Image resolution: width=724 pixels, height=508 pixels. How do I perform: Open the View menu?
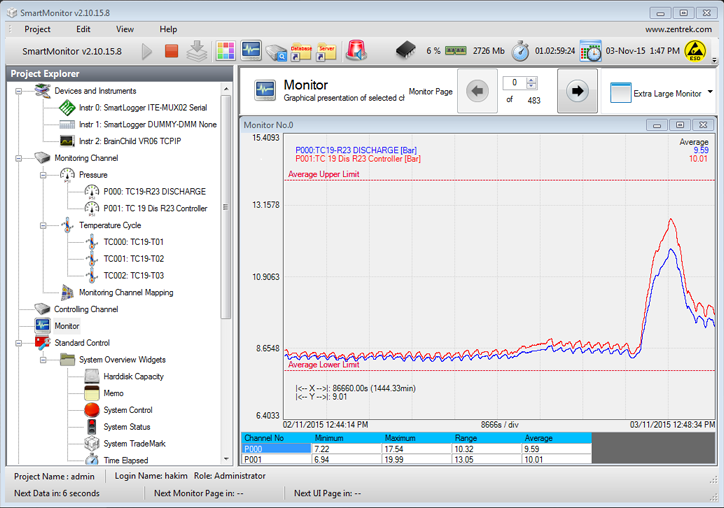click(x=125, y=29)
